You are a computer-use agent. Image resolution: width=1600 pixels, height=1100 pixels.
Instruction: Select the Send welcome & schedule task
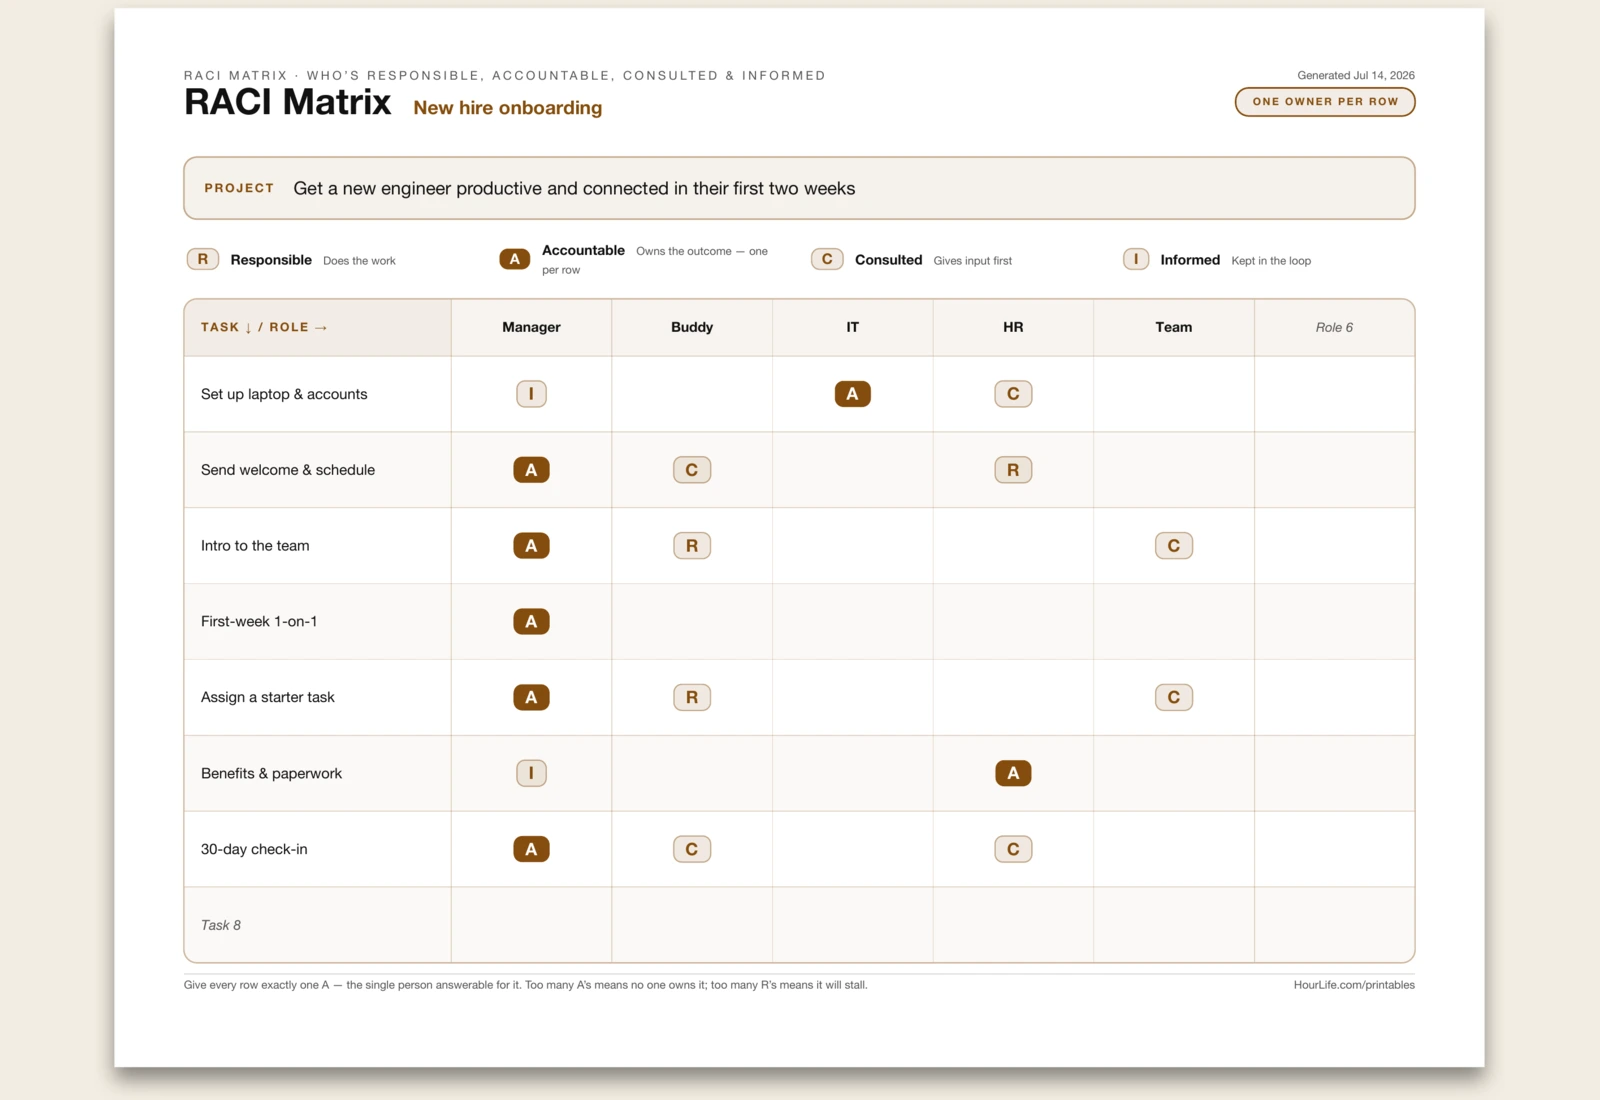pyautogui.click(x=288, y=470)
